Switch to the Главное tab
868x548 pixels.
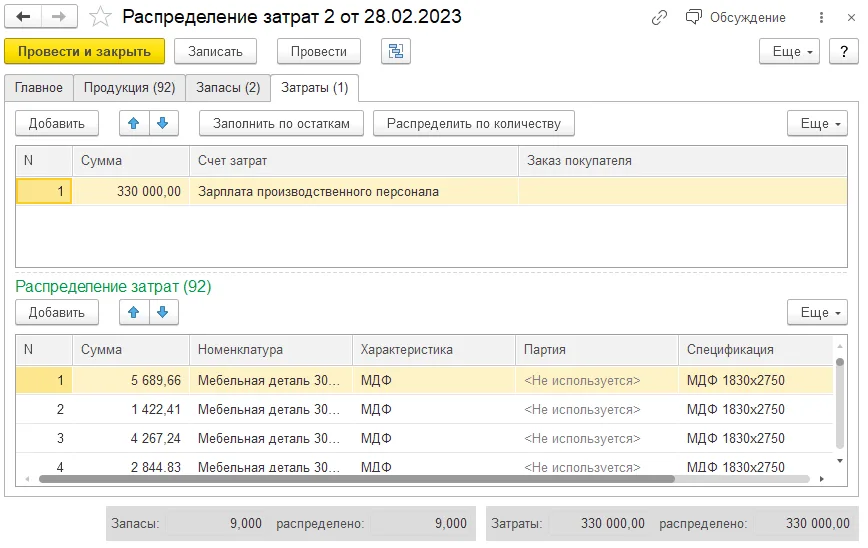click(x=39, y=88)
